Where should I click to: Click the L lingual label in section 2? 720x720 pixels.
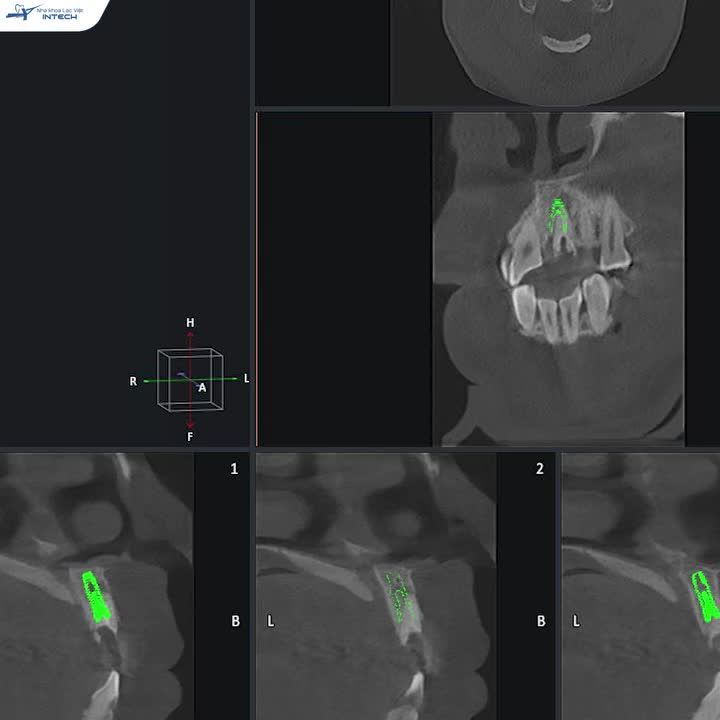[270, 622]
